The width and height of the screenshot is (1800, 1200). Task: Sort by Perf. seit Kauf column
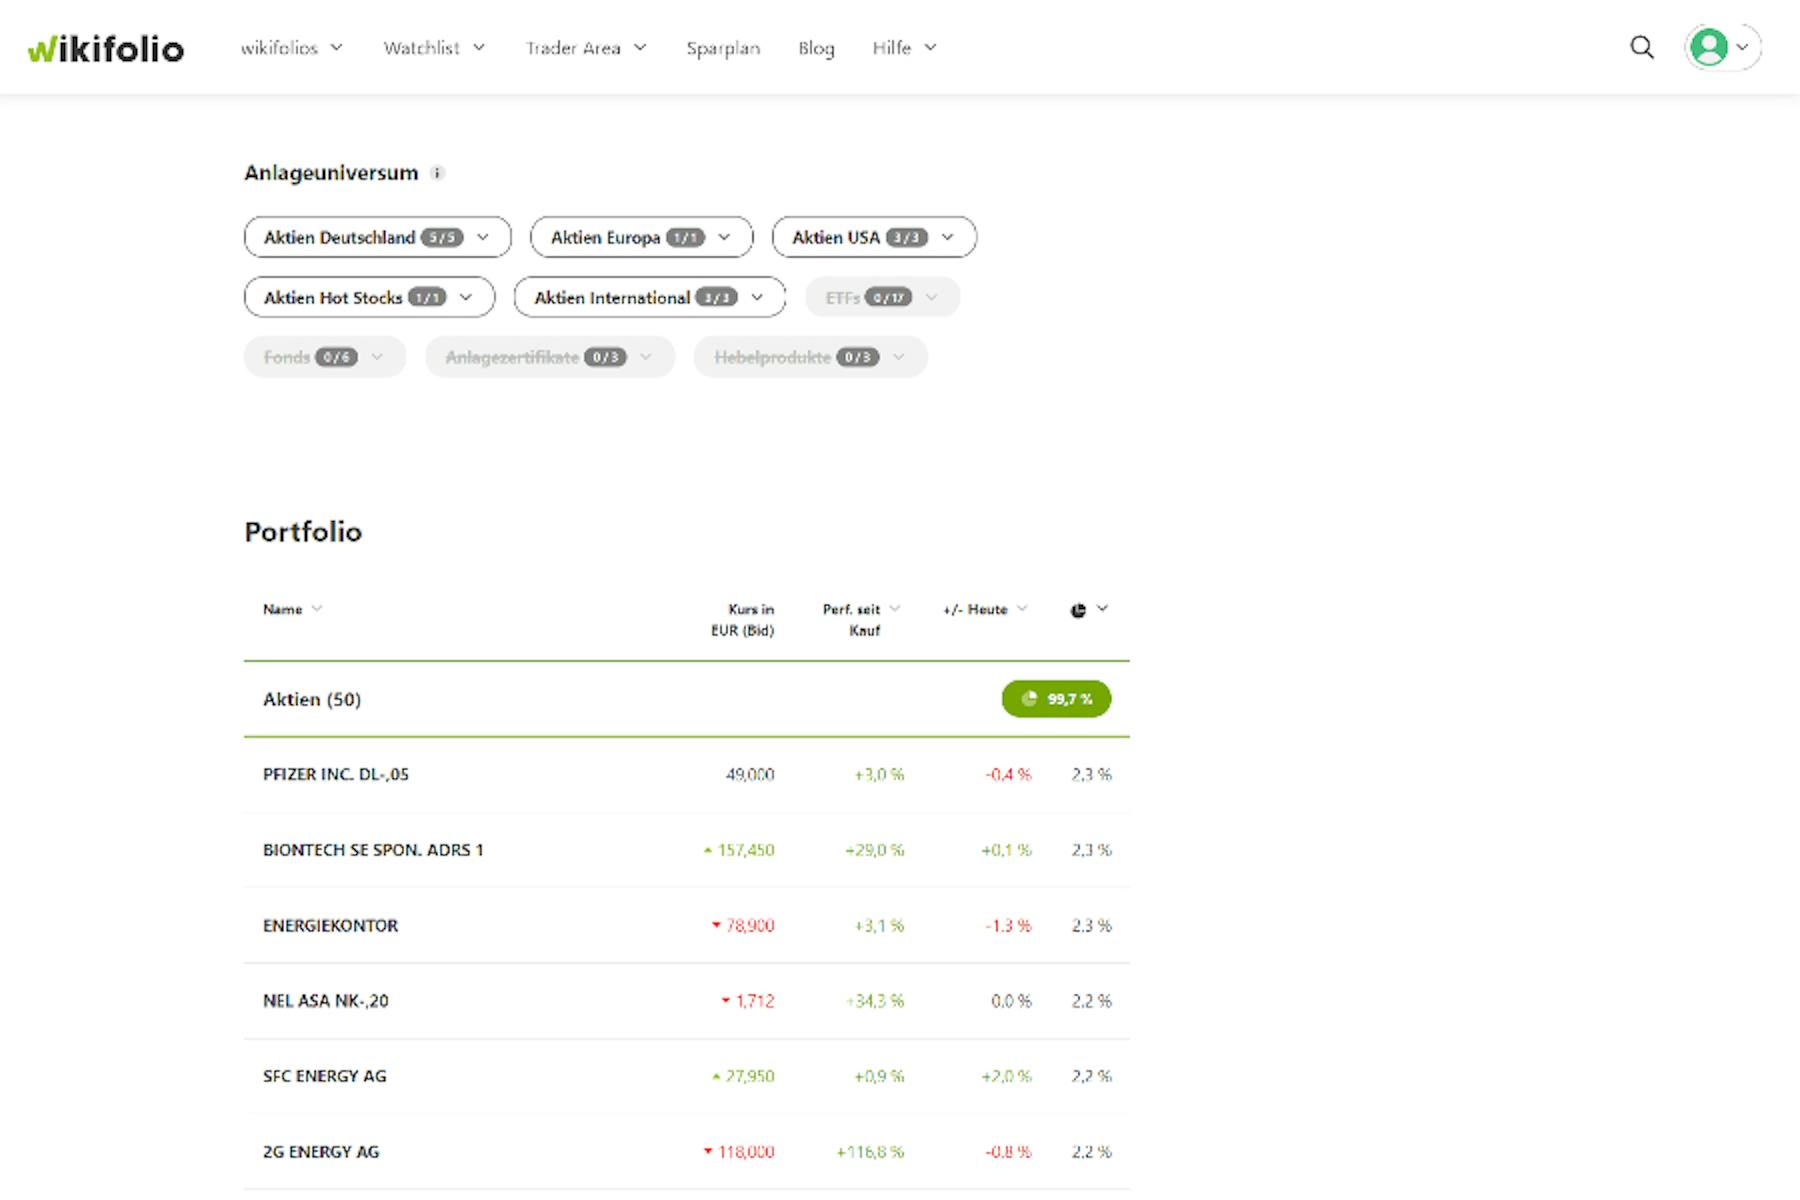861,619
